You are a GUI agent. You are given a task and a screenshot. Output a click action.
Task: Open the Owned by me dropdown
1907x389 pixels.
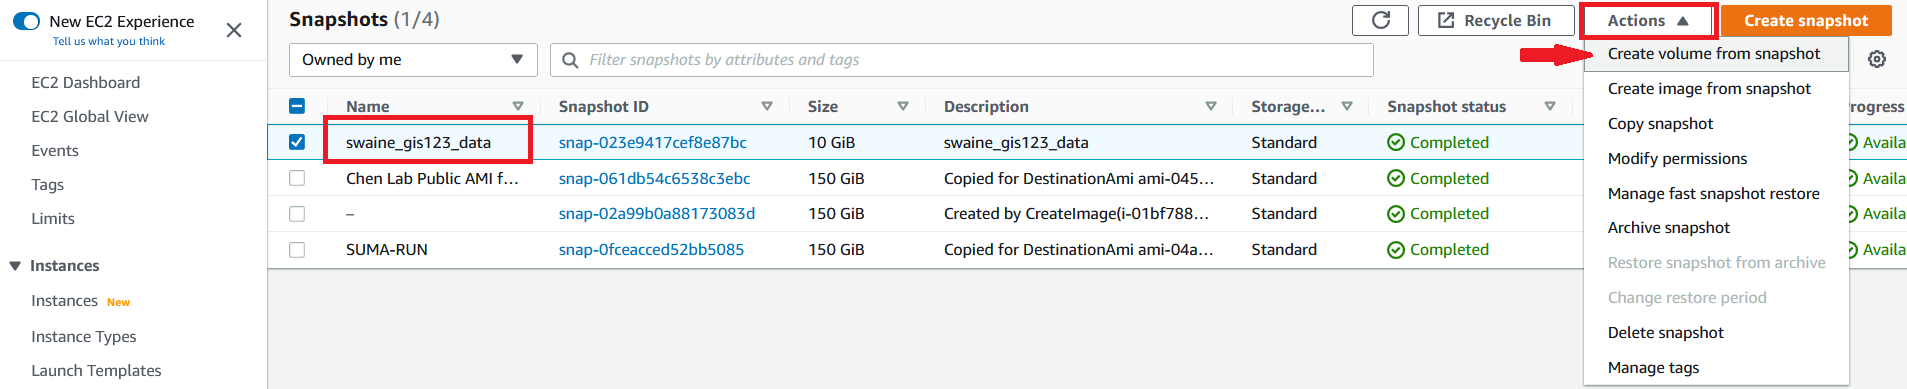coord(413,60)
